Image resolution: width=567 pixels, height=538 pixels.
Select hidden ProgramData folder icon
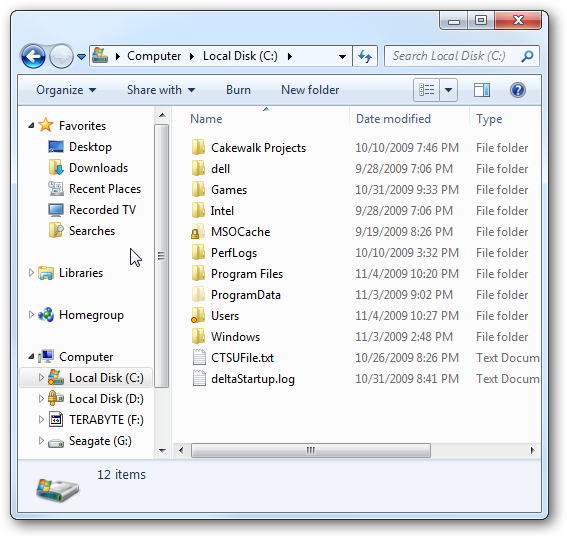coord(198,294)
